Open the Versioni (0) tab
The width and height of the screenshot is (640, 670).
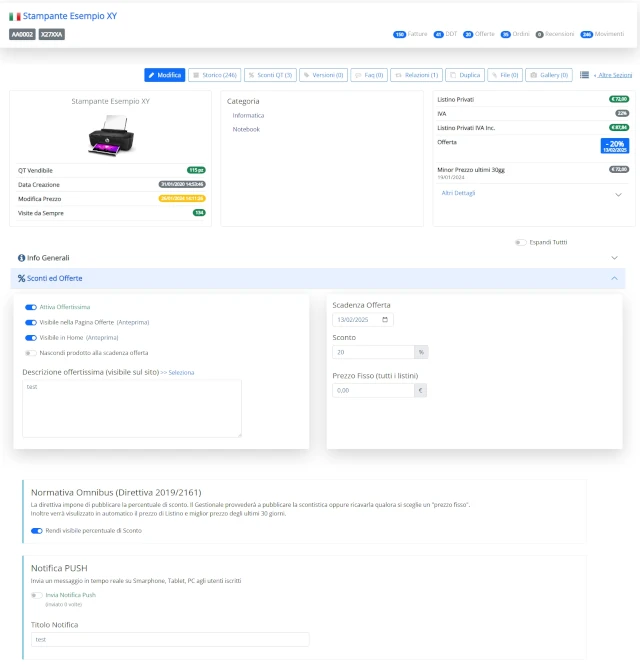click(323, 75)
